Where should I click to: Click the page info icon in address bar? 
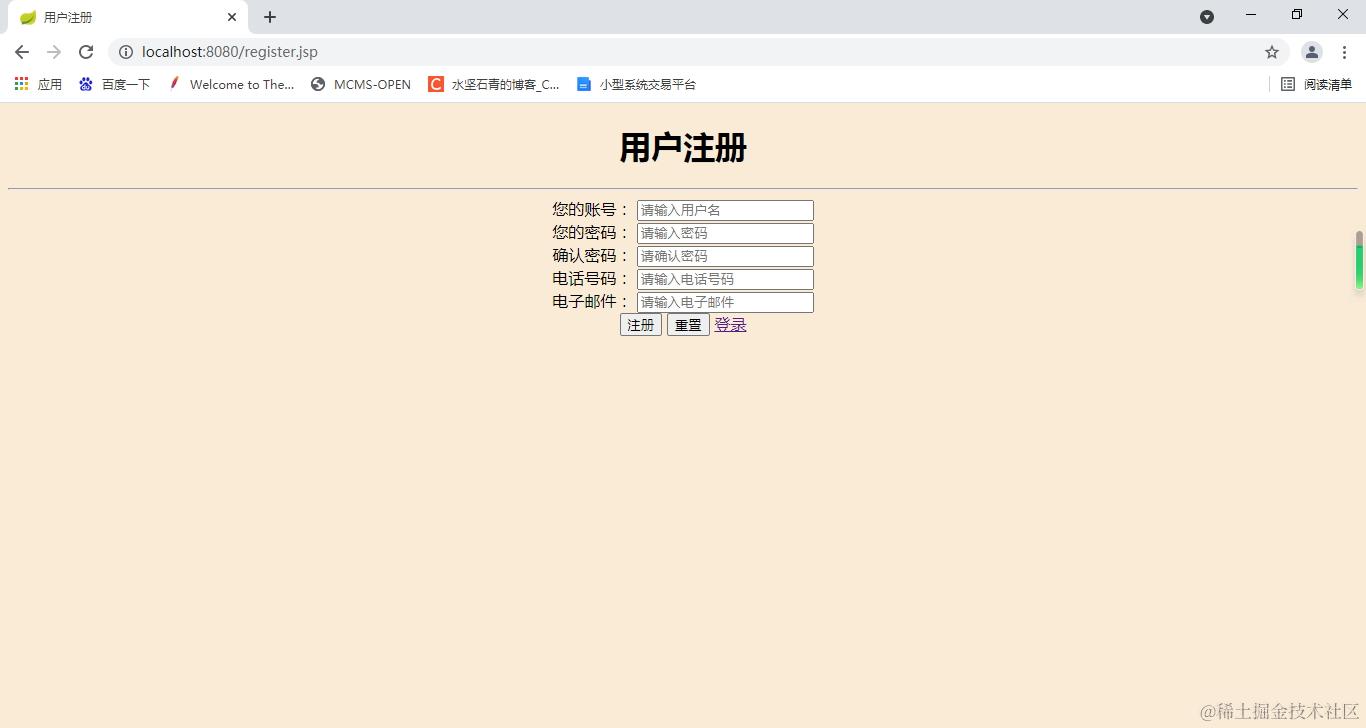(126, 51)
